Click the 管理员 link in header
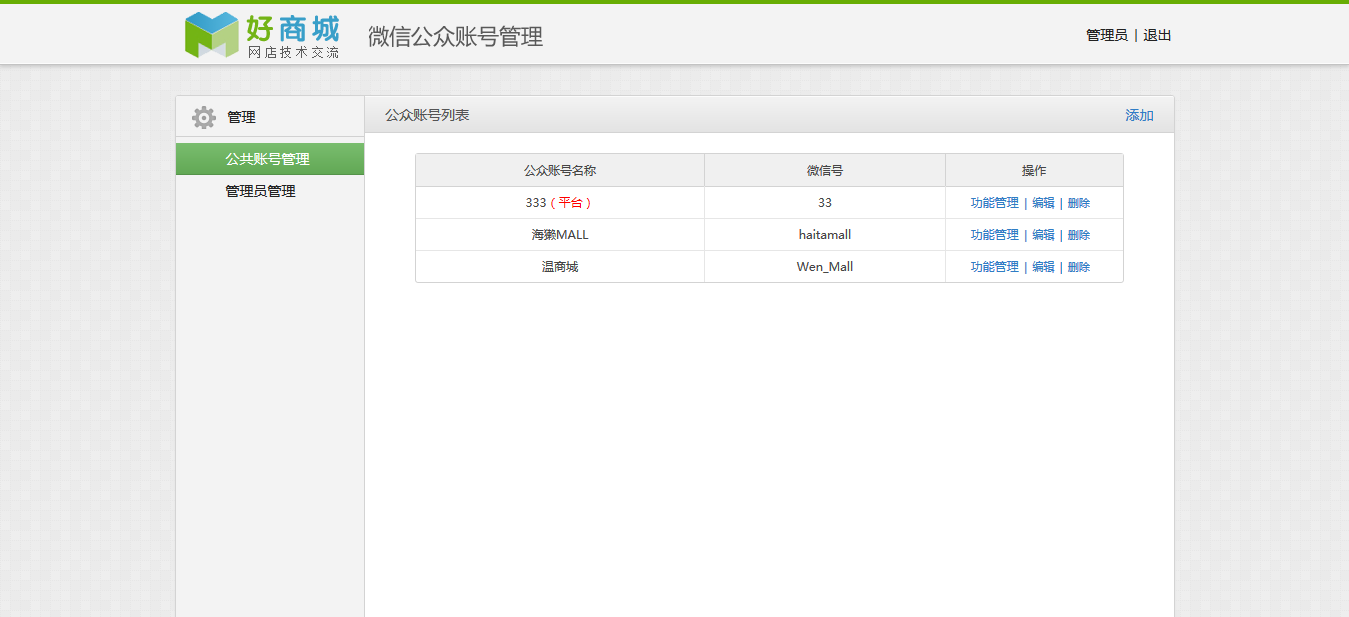1349x617 pixels. (1107, 35)
